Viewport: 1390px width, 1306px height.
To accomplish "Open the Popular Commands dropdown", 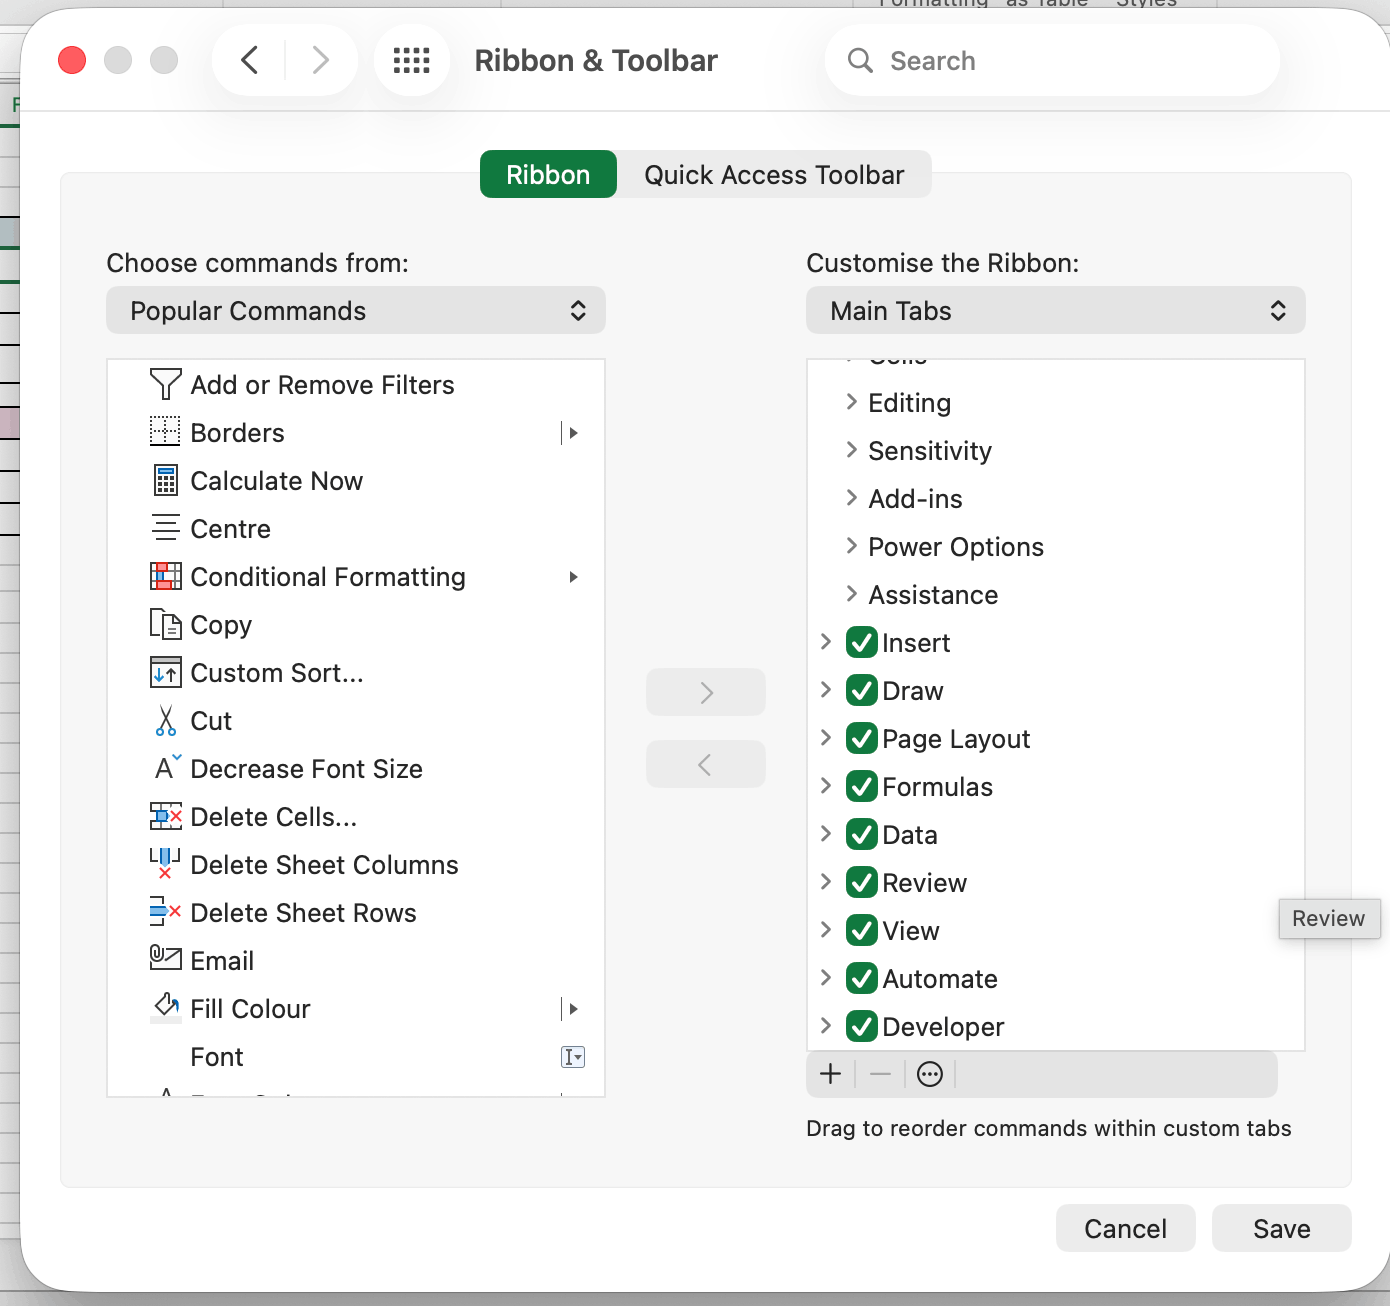I will point(356,310).
